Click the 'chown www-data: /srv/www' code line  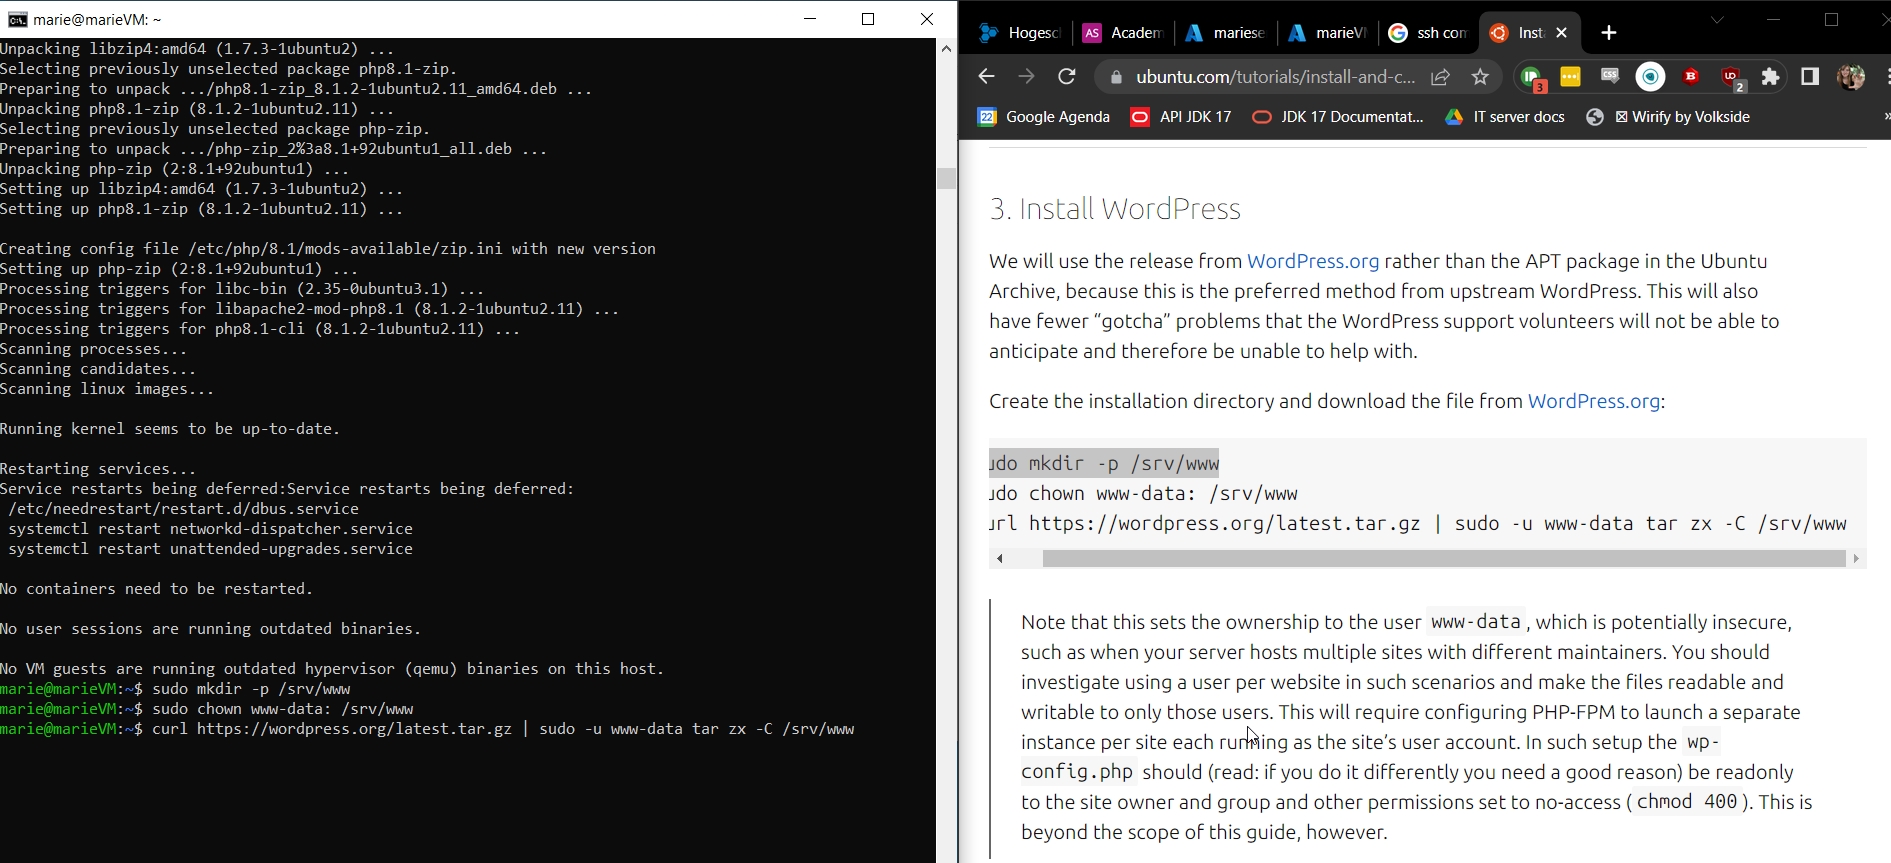1143,493
